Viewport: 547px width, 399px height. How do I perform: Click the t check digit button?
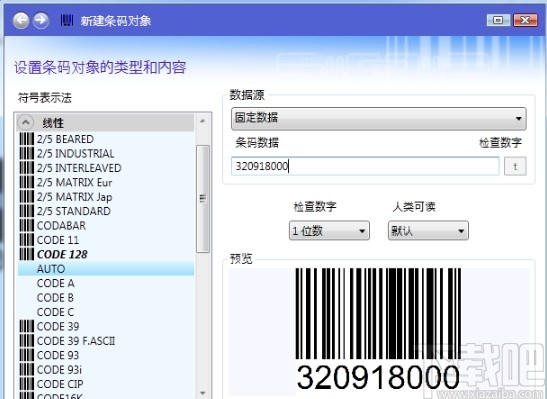(515, 166)
